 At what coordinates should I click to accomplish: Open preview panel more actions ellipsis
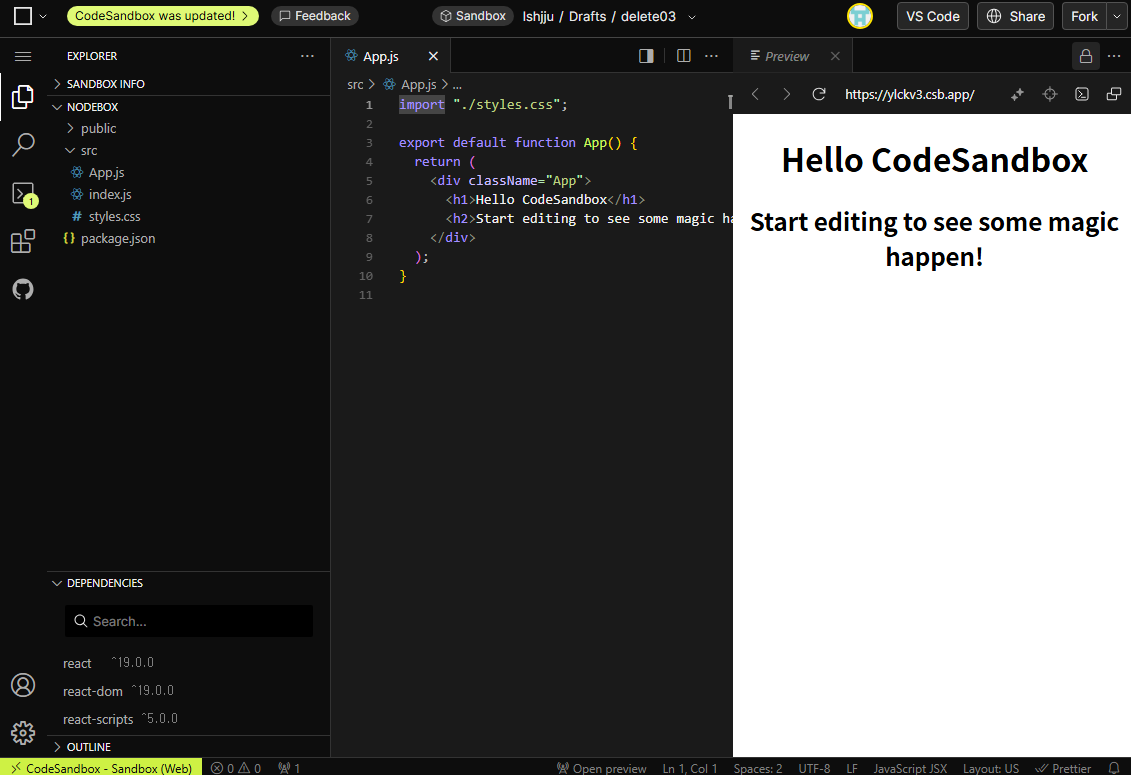tap(1114, 56)
